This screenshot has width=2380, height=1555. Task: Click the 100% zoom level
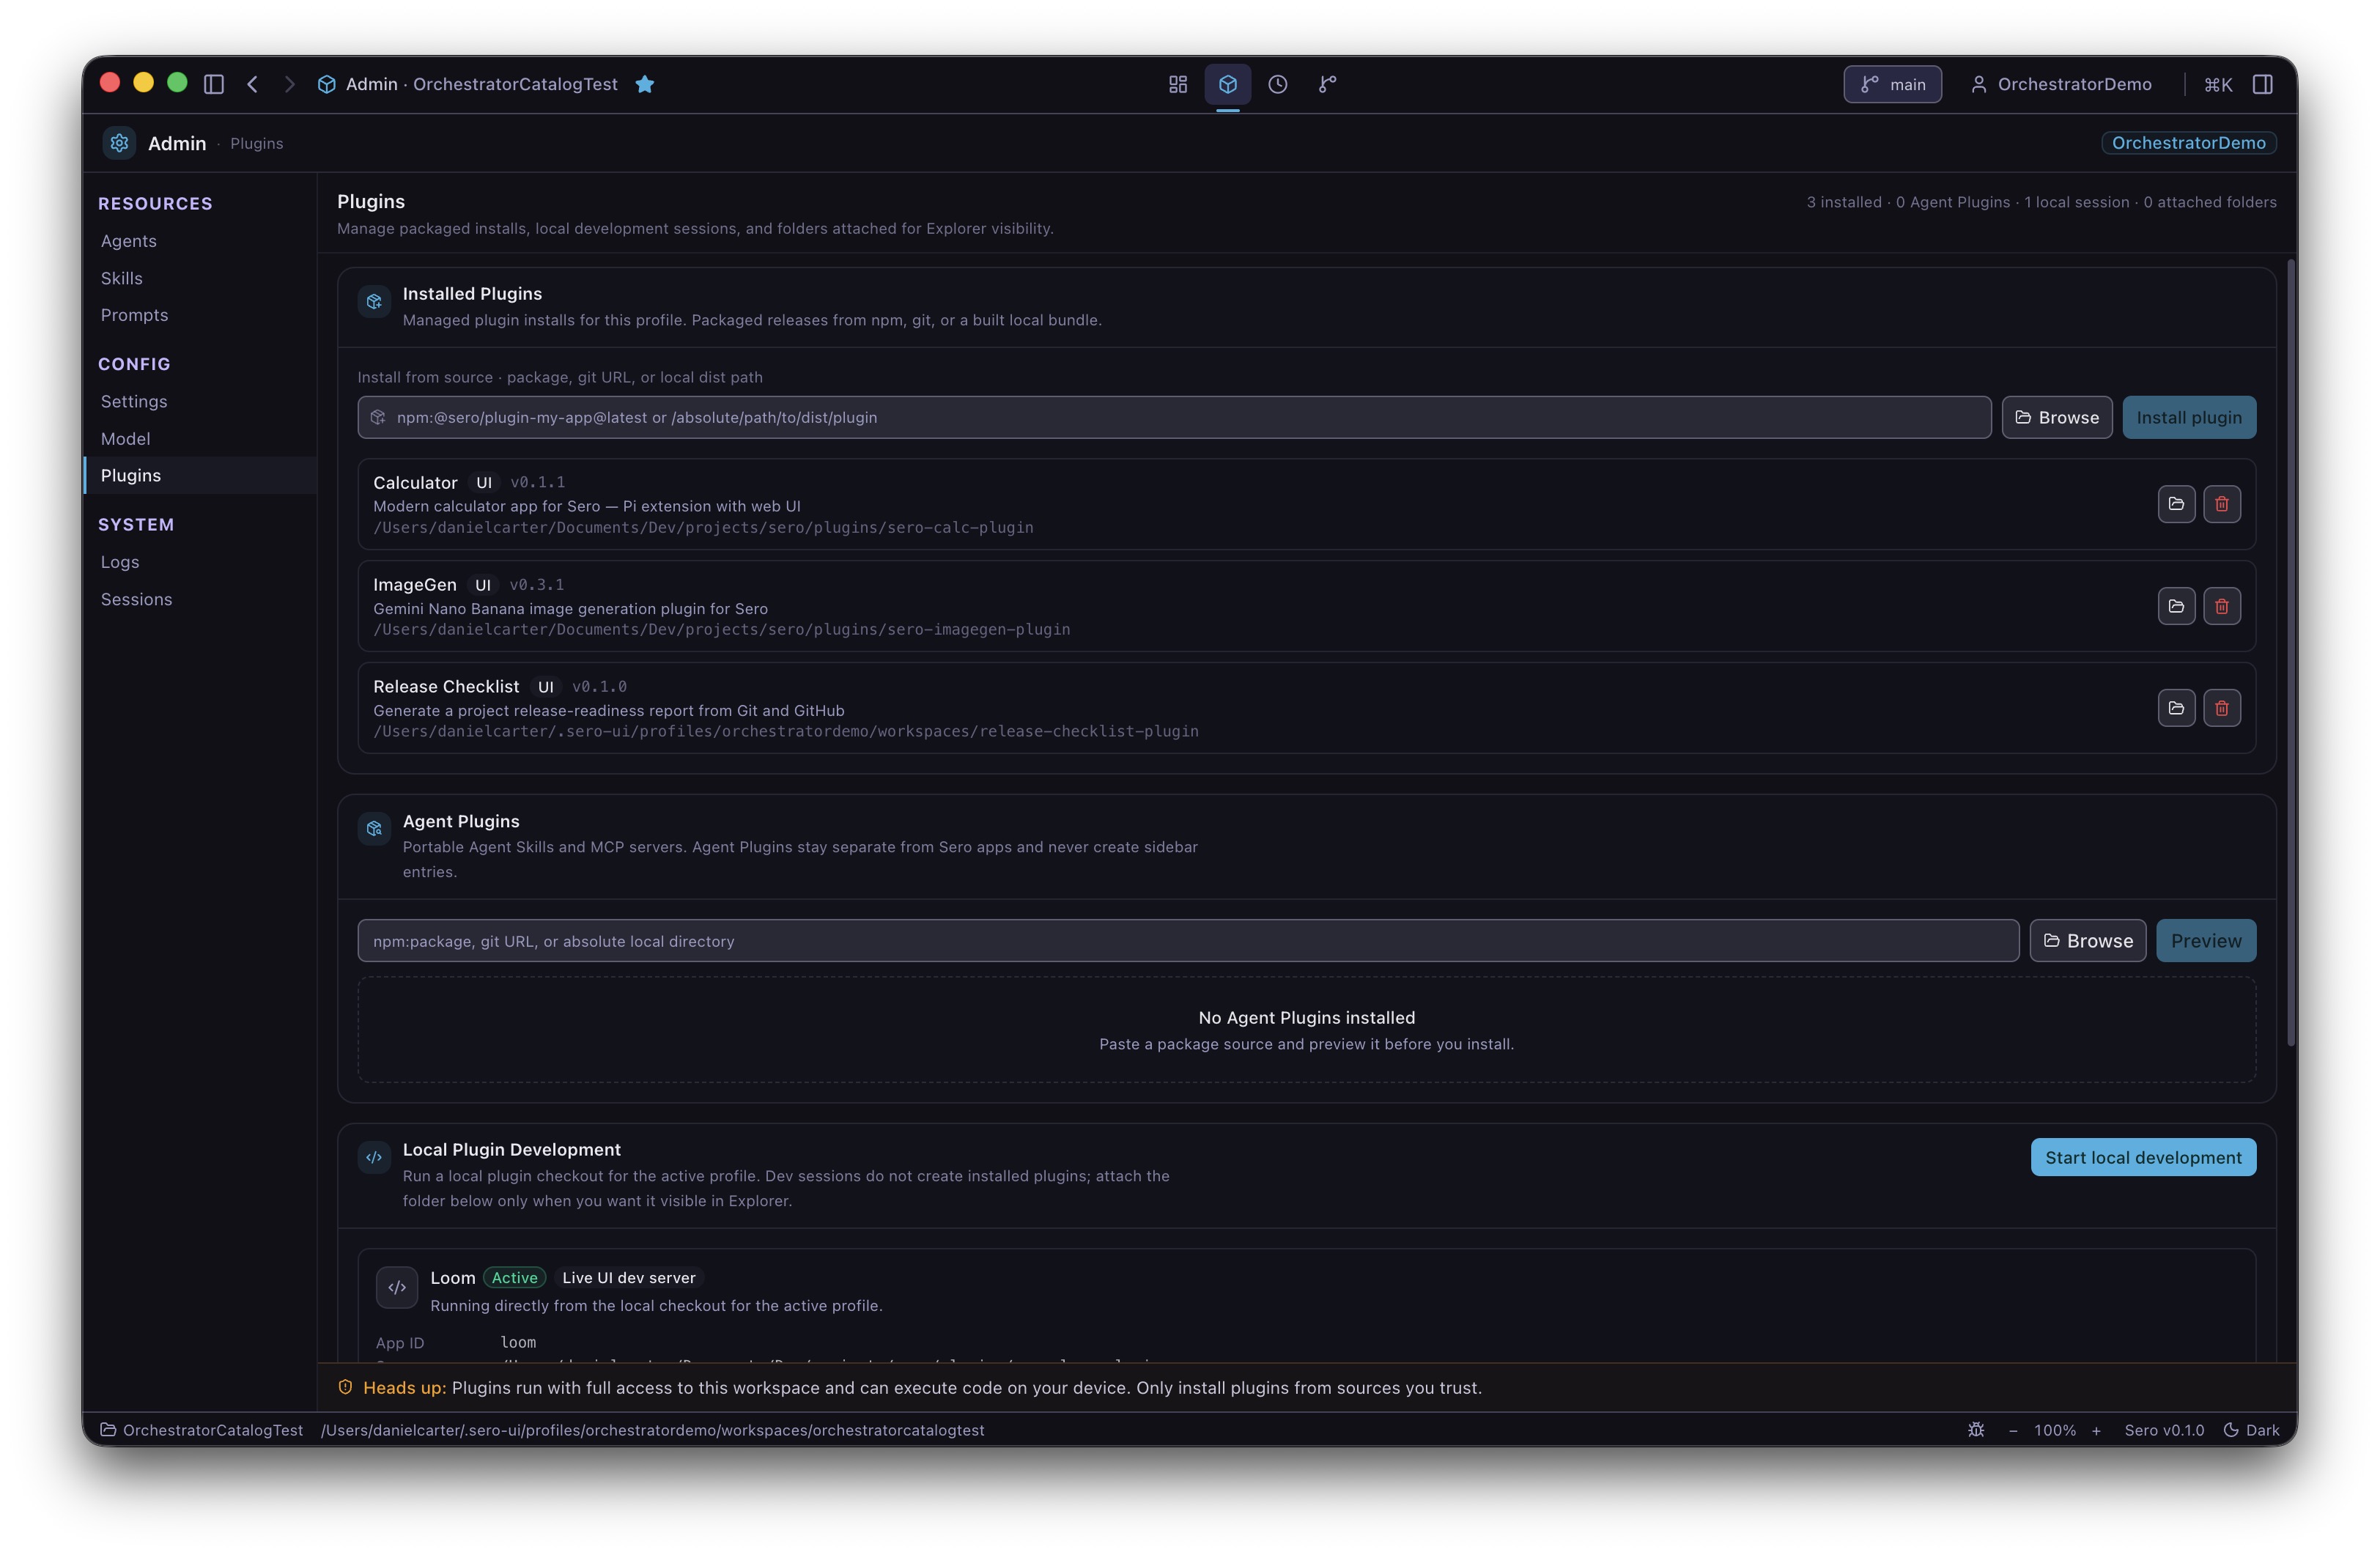click(2054, 1430)
